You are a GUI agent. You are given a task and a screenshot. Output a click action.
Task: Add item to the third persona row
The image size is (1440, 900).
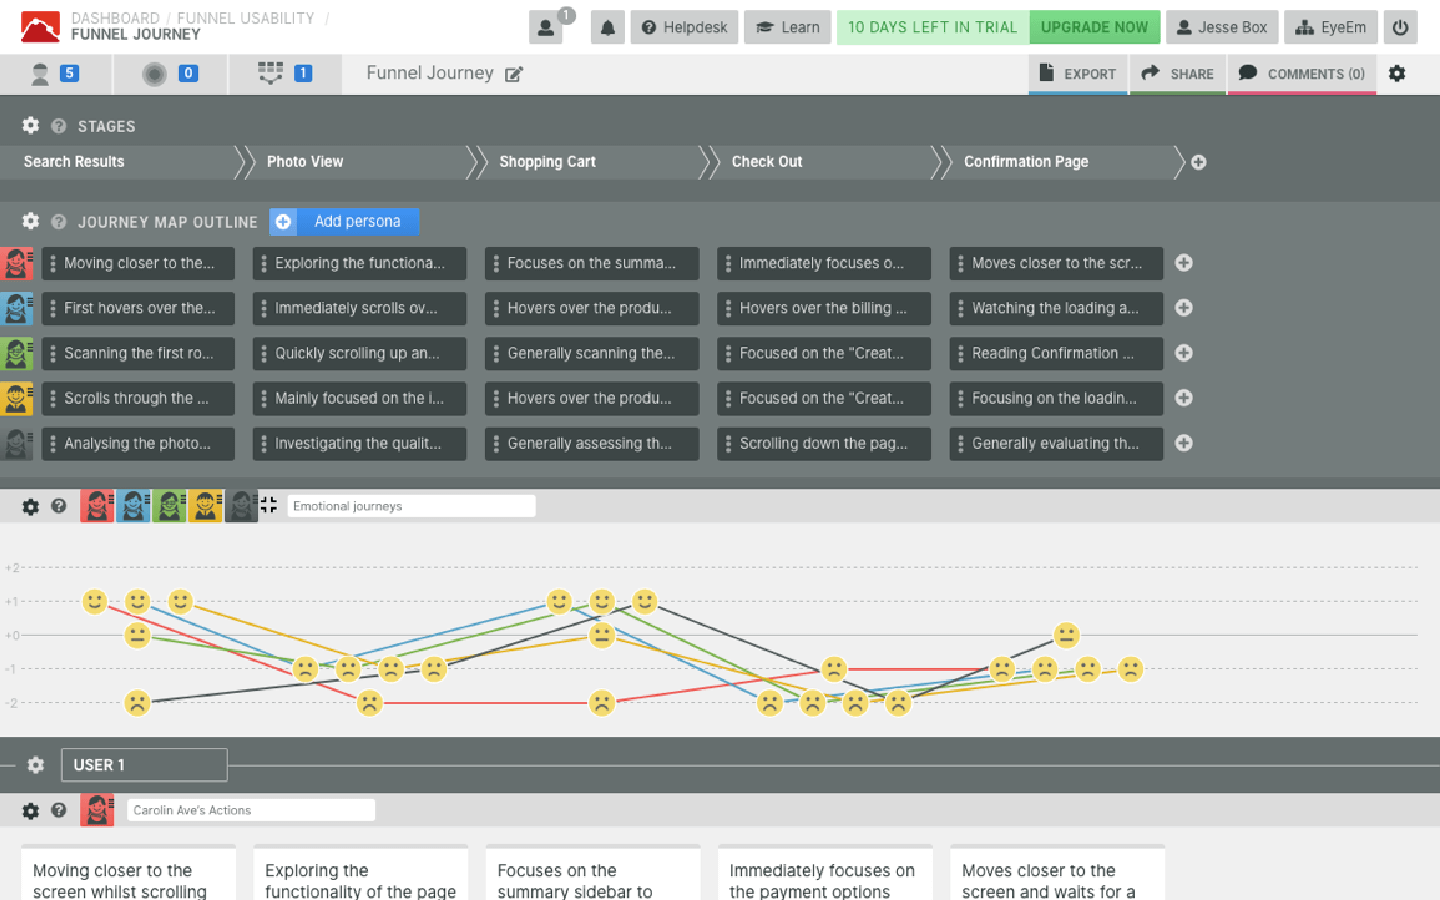[1184, 353]
